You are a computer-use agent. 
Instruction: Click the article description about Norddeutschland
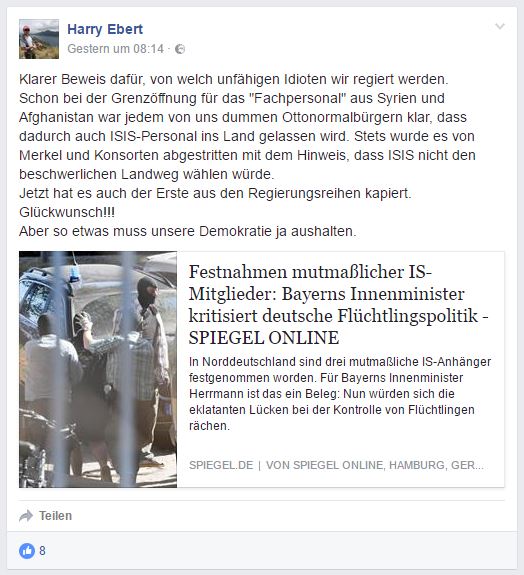pyautogui.click(x=340, y=393)
